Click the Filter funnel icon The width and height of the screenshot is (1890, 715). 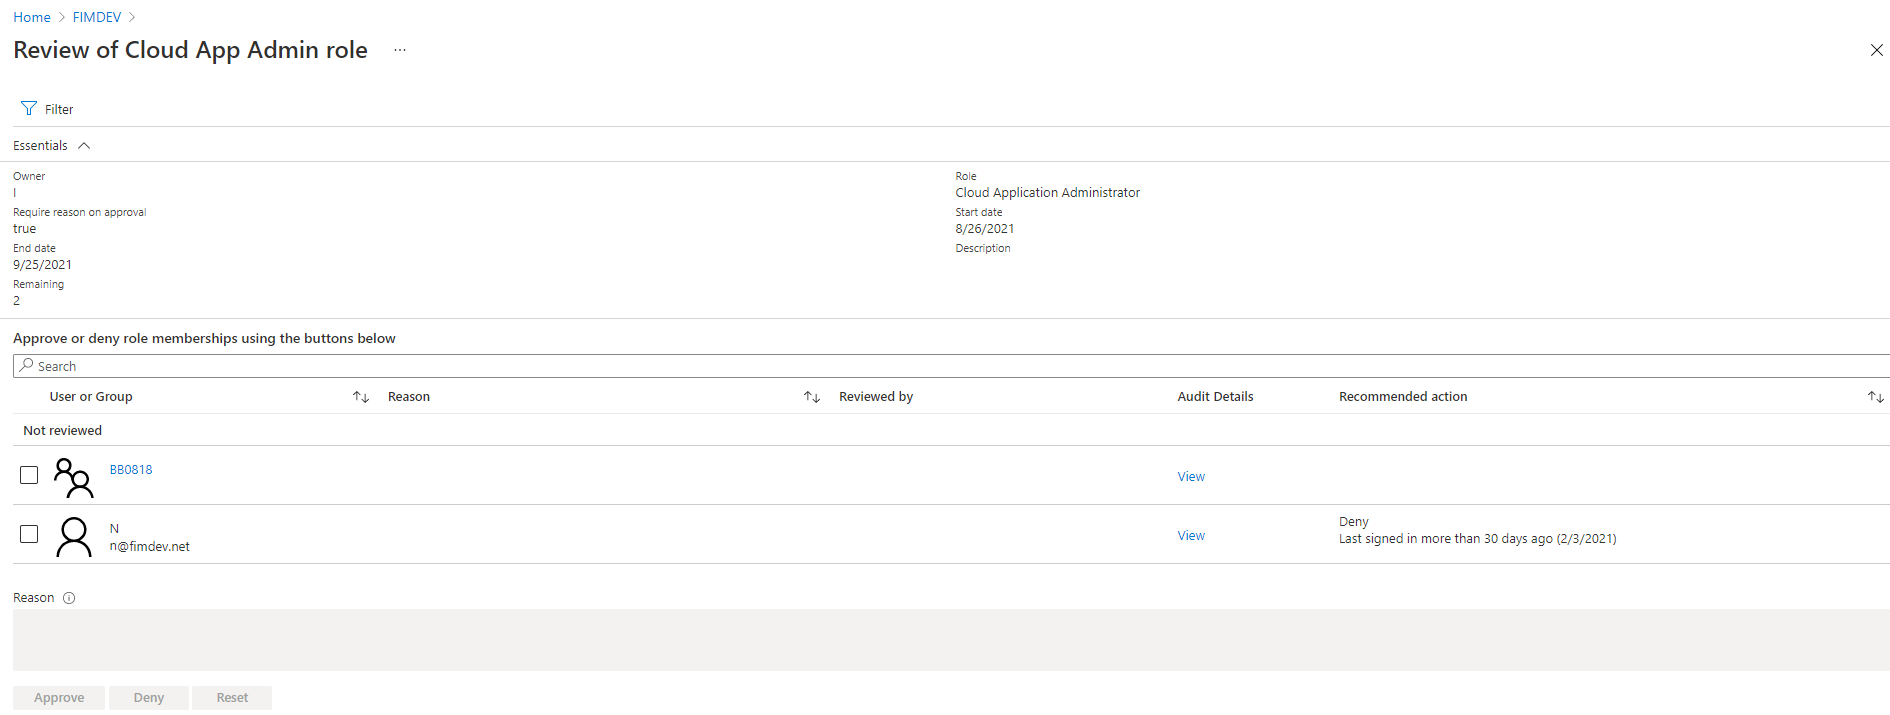click(29, 109)
